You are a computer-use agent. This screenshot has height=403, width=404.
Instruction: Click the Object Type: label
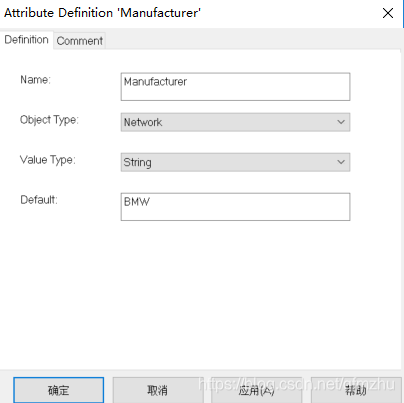[x=49, y=120]
